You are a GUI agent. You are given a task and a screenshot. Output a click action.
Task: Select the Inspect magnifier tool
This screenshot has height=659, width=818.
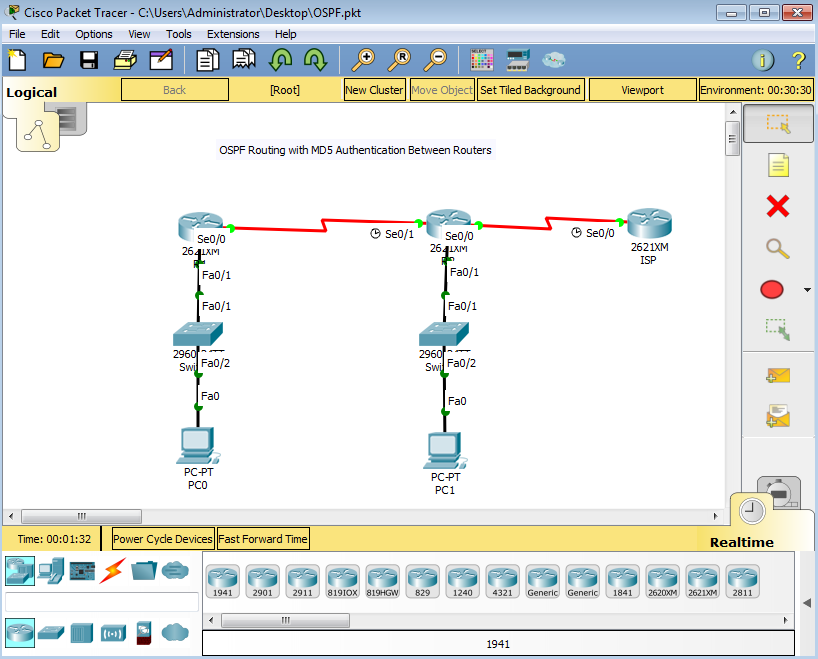(x=778, y=248)
